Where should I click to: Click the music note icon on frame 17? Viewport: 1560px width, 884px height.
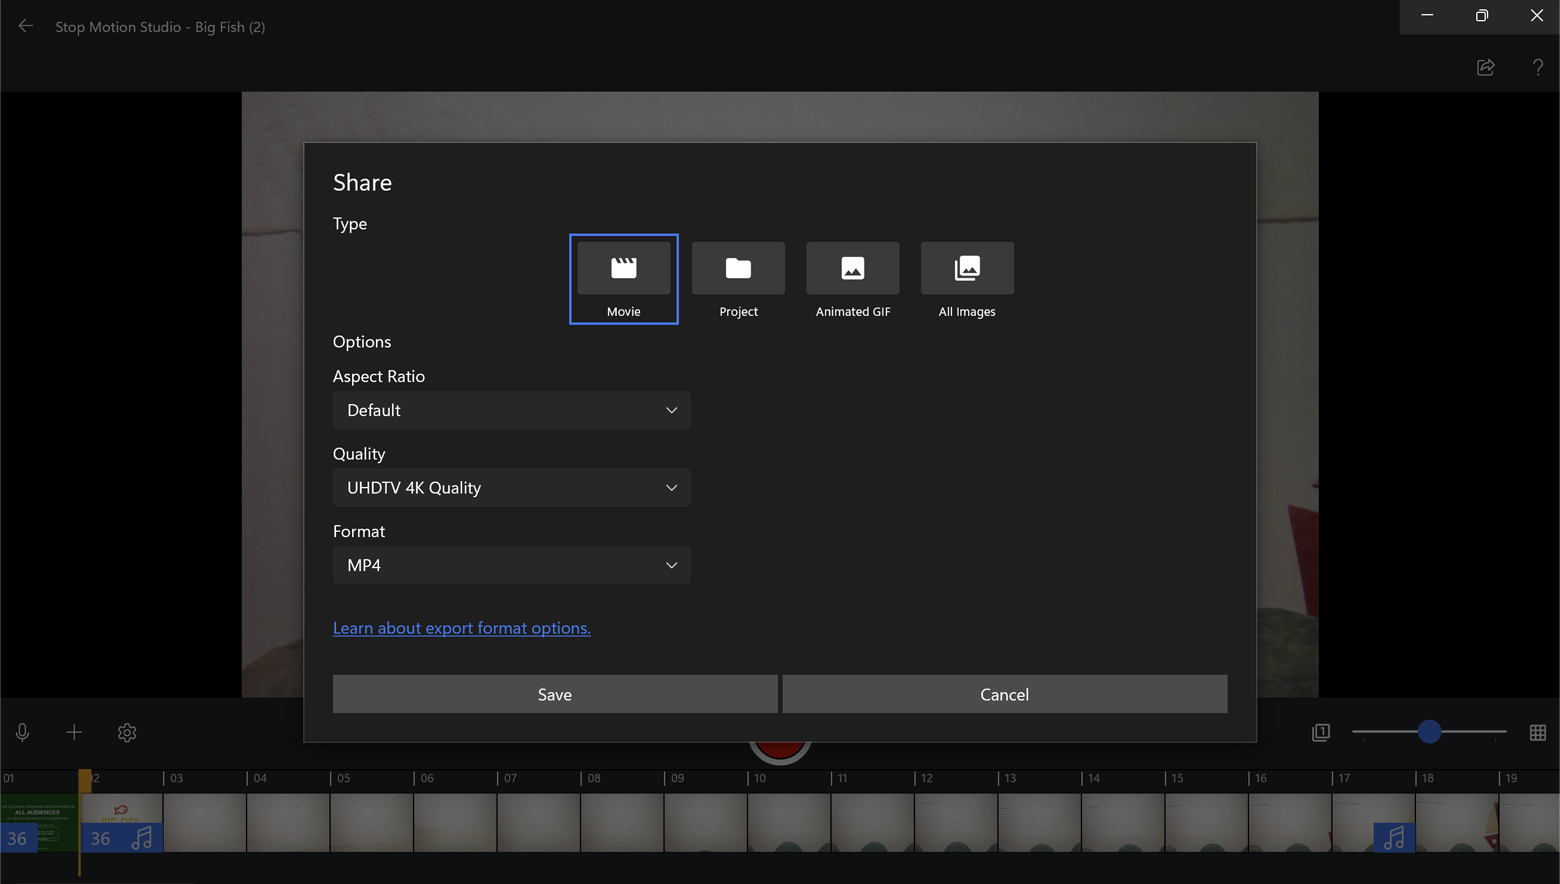pos(1394,838)
